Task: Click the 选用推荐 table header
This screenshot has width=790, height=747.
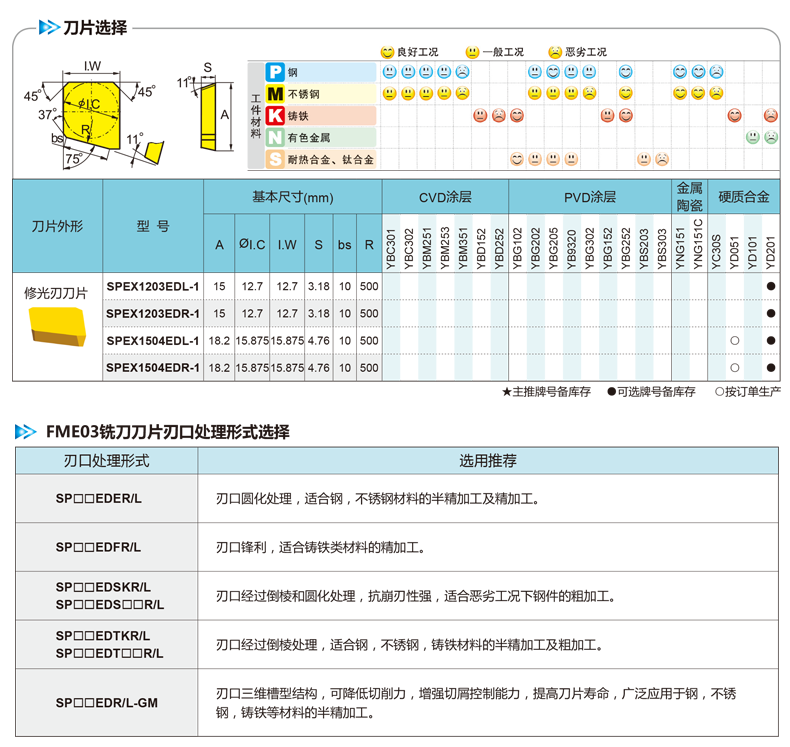Action: tap(488, 460)
